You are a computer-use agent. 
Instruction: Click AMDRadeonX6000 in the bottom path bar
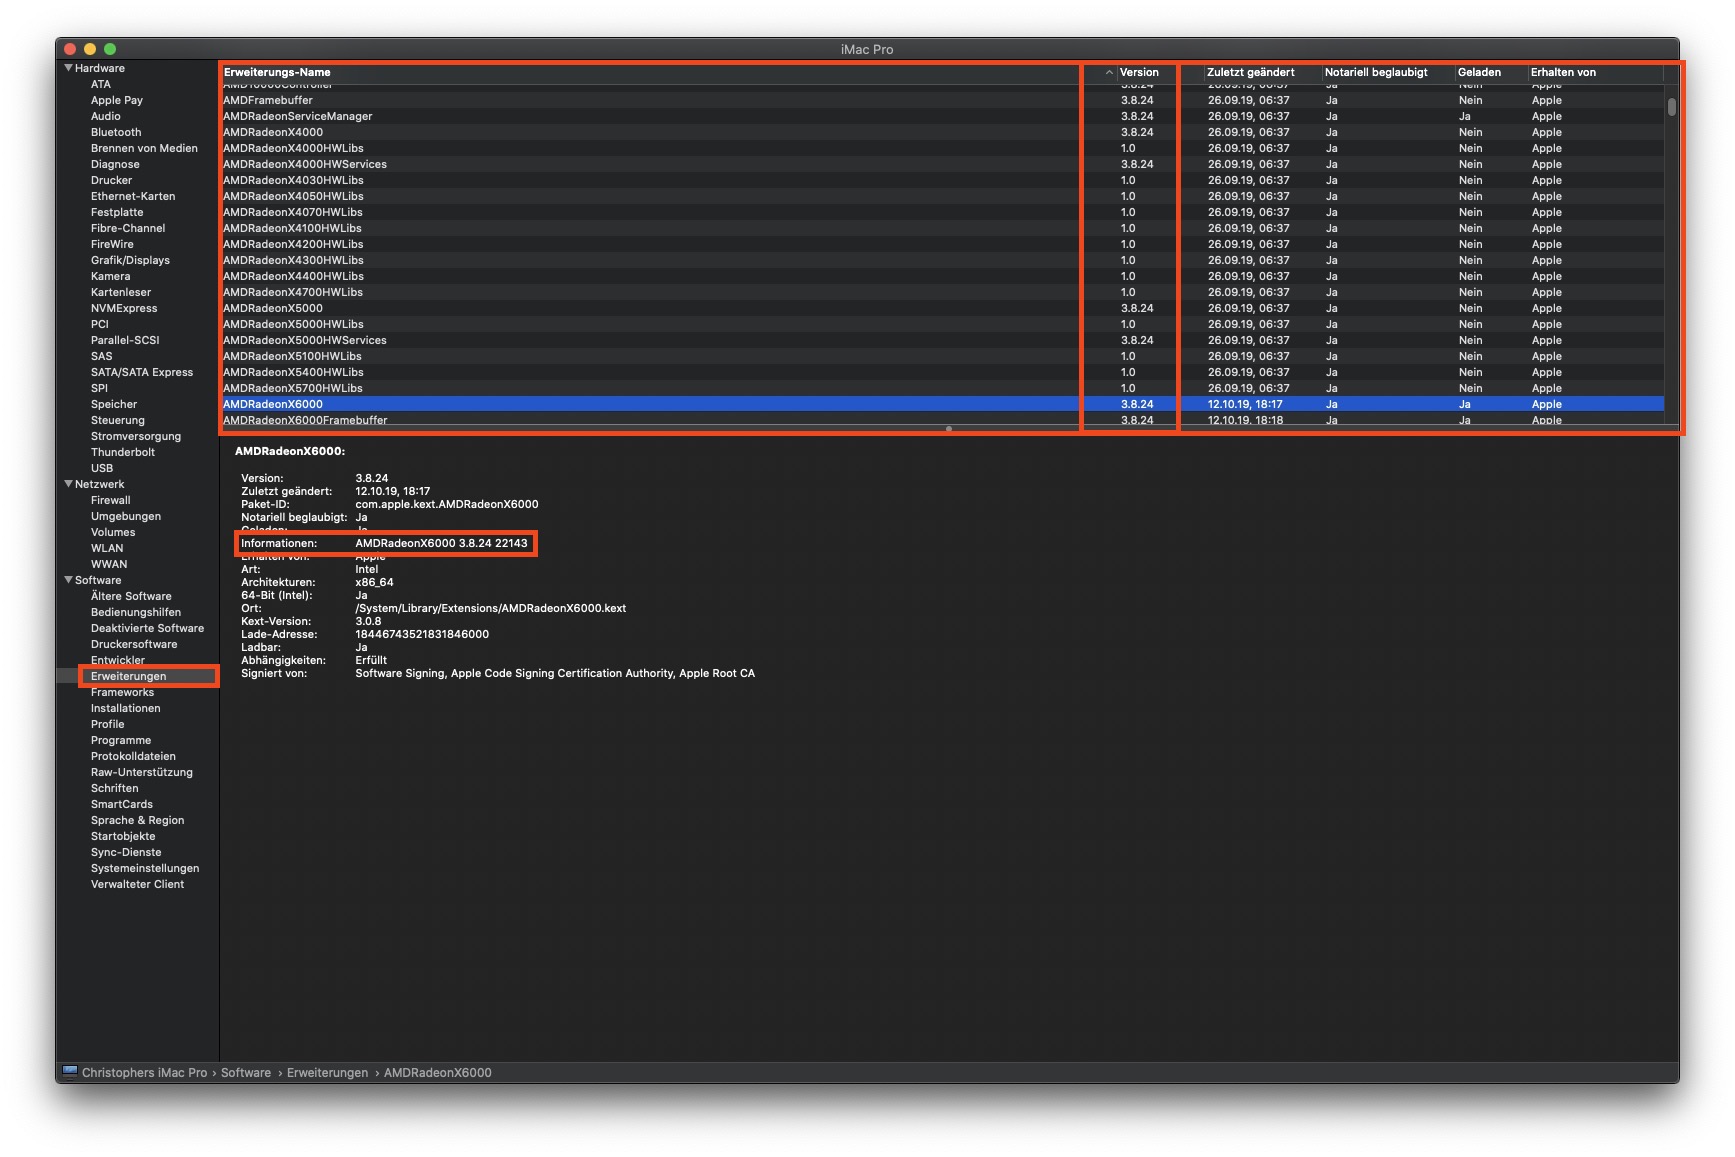tap(438, 1072)
